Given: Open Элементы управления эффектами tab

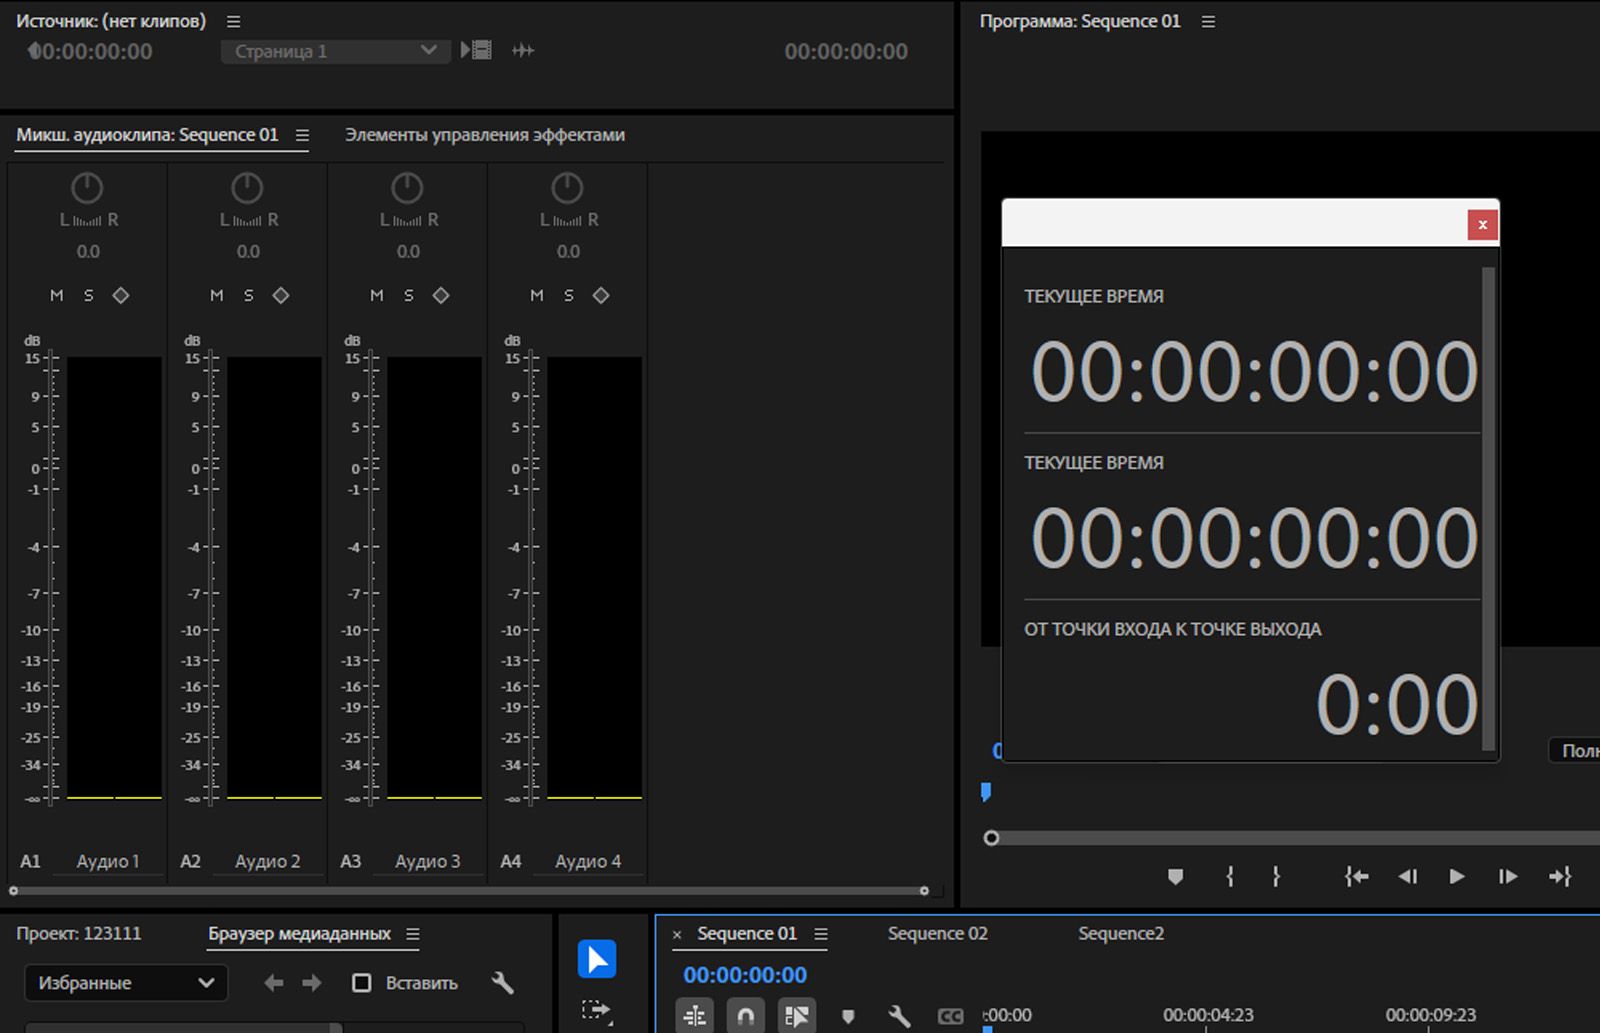Looking at the screenshot, I should pos(485,135).
